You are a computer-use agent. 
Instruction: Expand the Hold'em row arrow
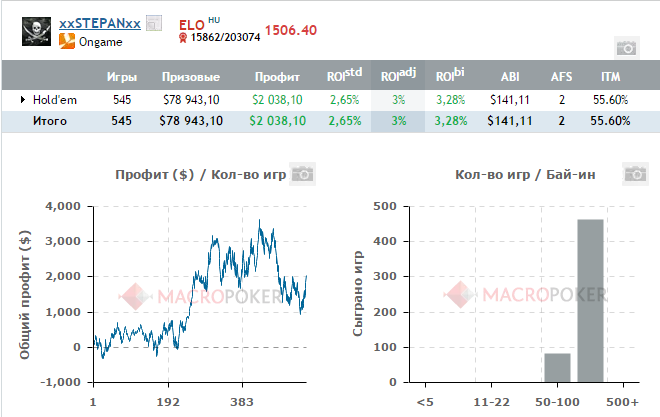point(23,100)
